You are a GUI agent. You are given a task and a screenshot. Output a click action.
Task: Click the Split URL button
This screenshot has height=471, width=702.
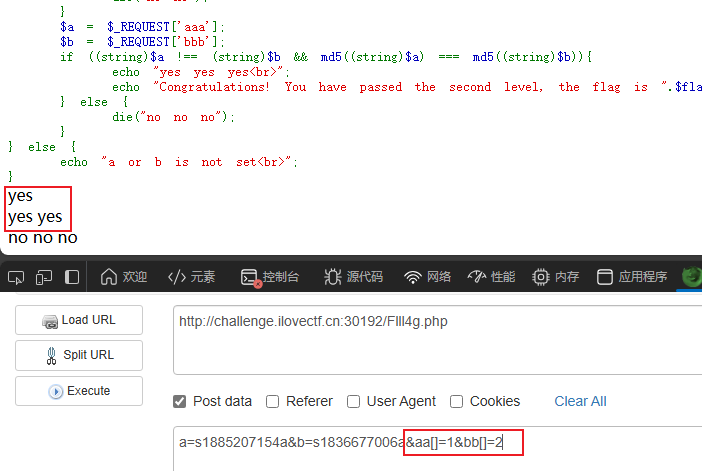(79, 355)
